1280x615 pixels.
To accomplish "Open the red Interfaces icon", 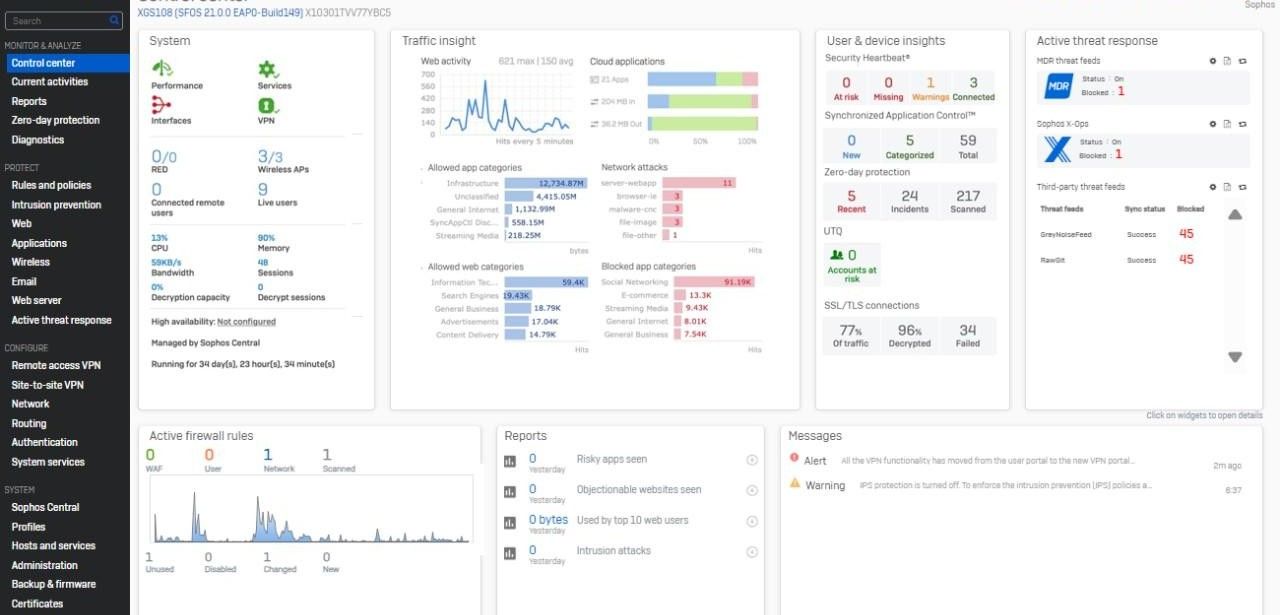I will pos(161,105).
